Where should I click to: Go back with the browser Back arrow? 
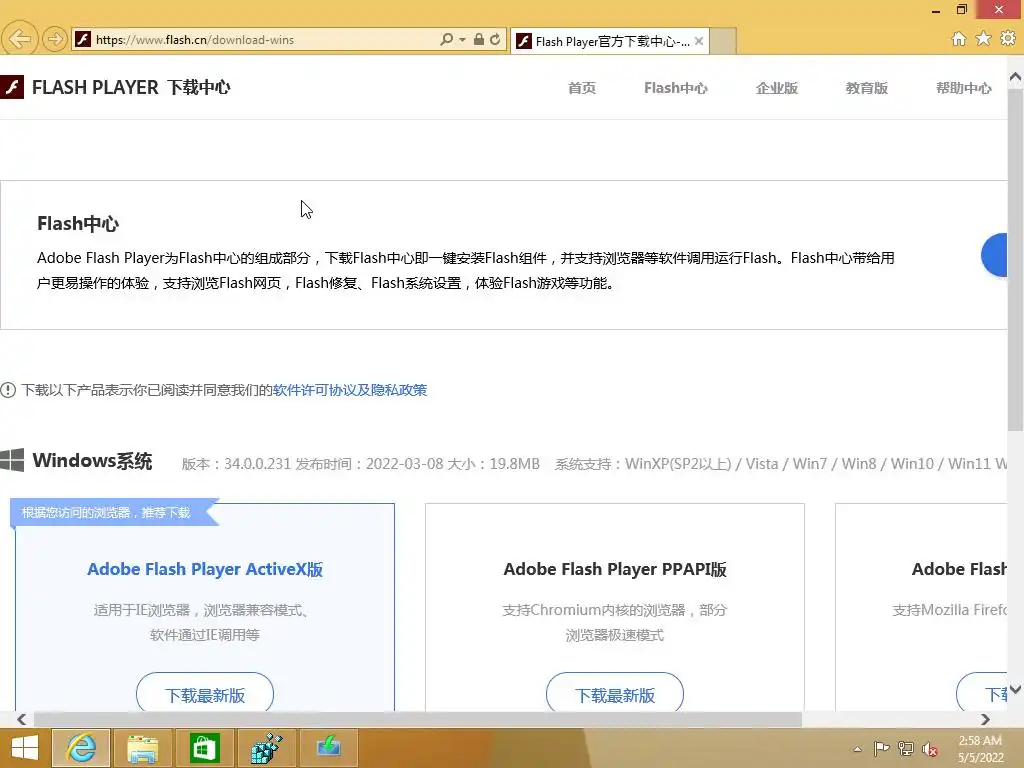click(x=20, y=39)
